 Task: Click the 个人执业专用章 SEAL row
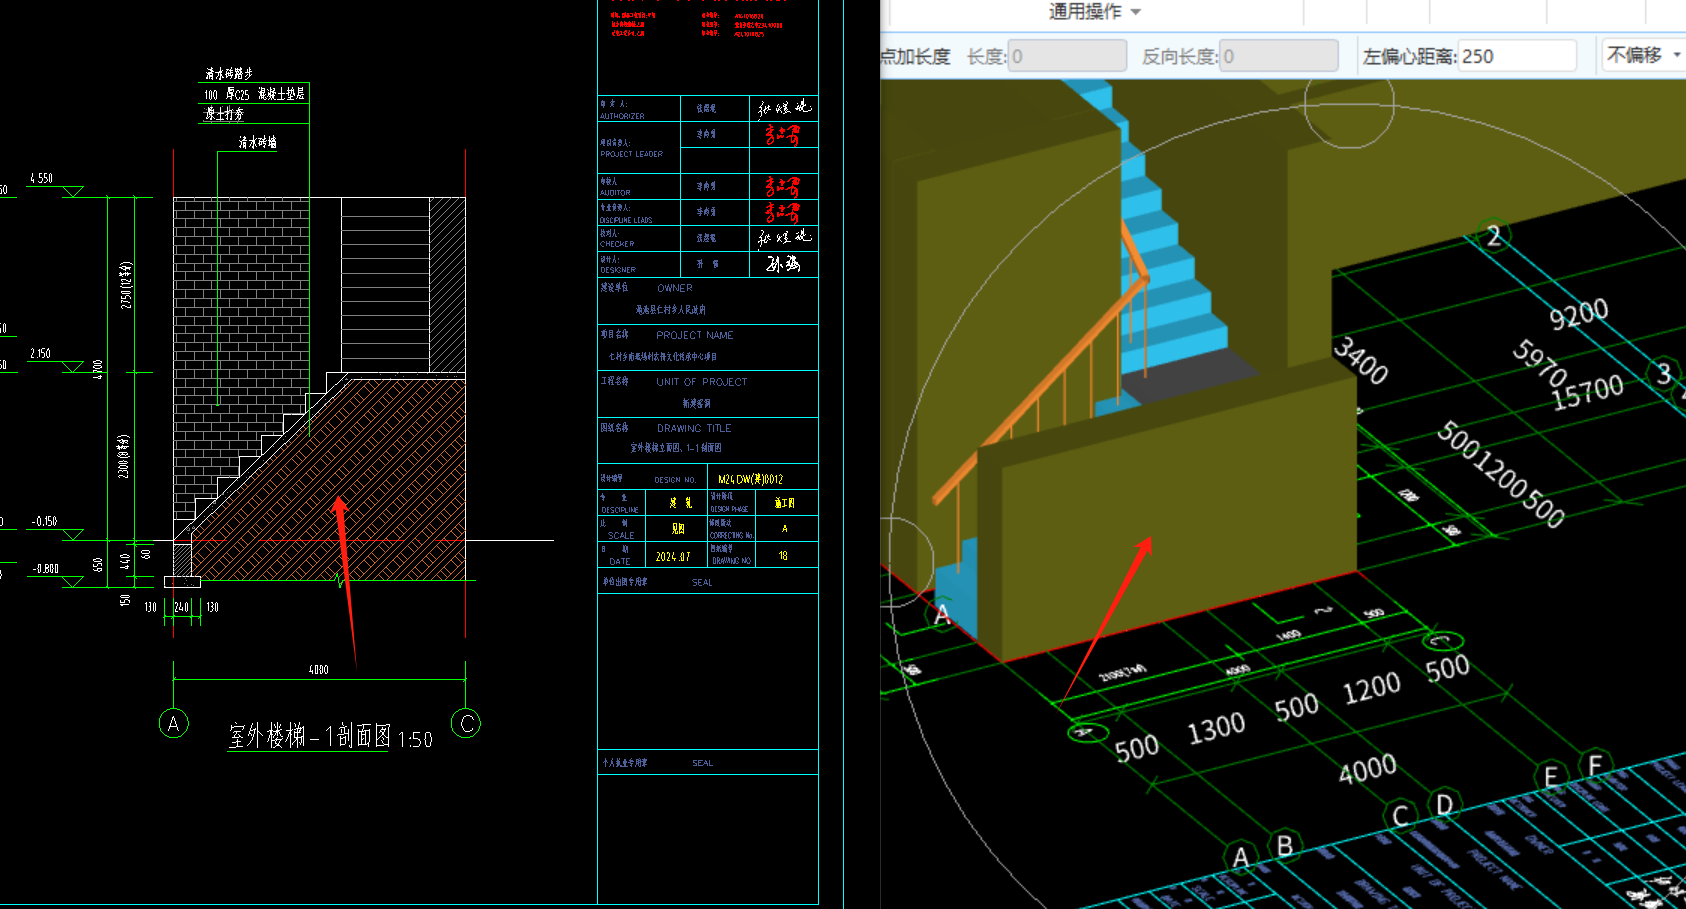[708, 762]
